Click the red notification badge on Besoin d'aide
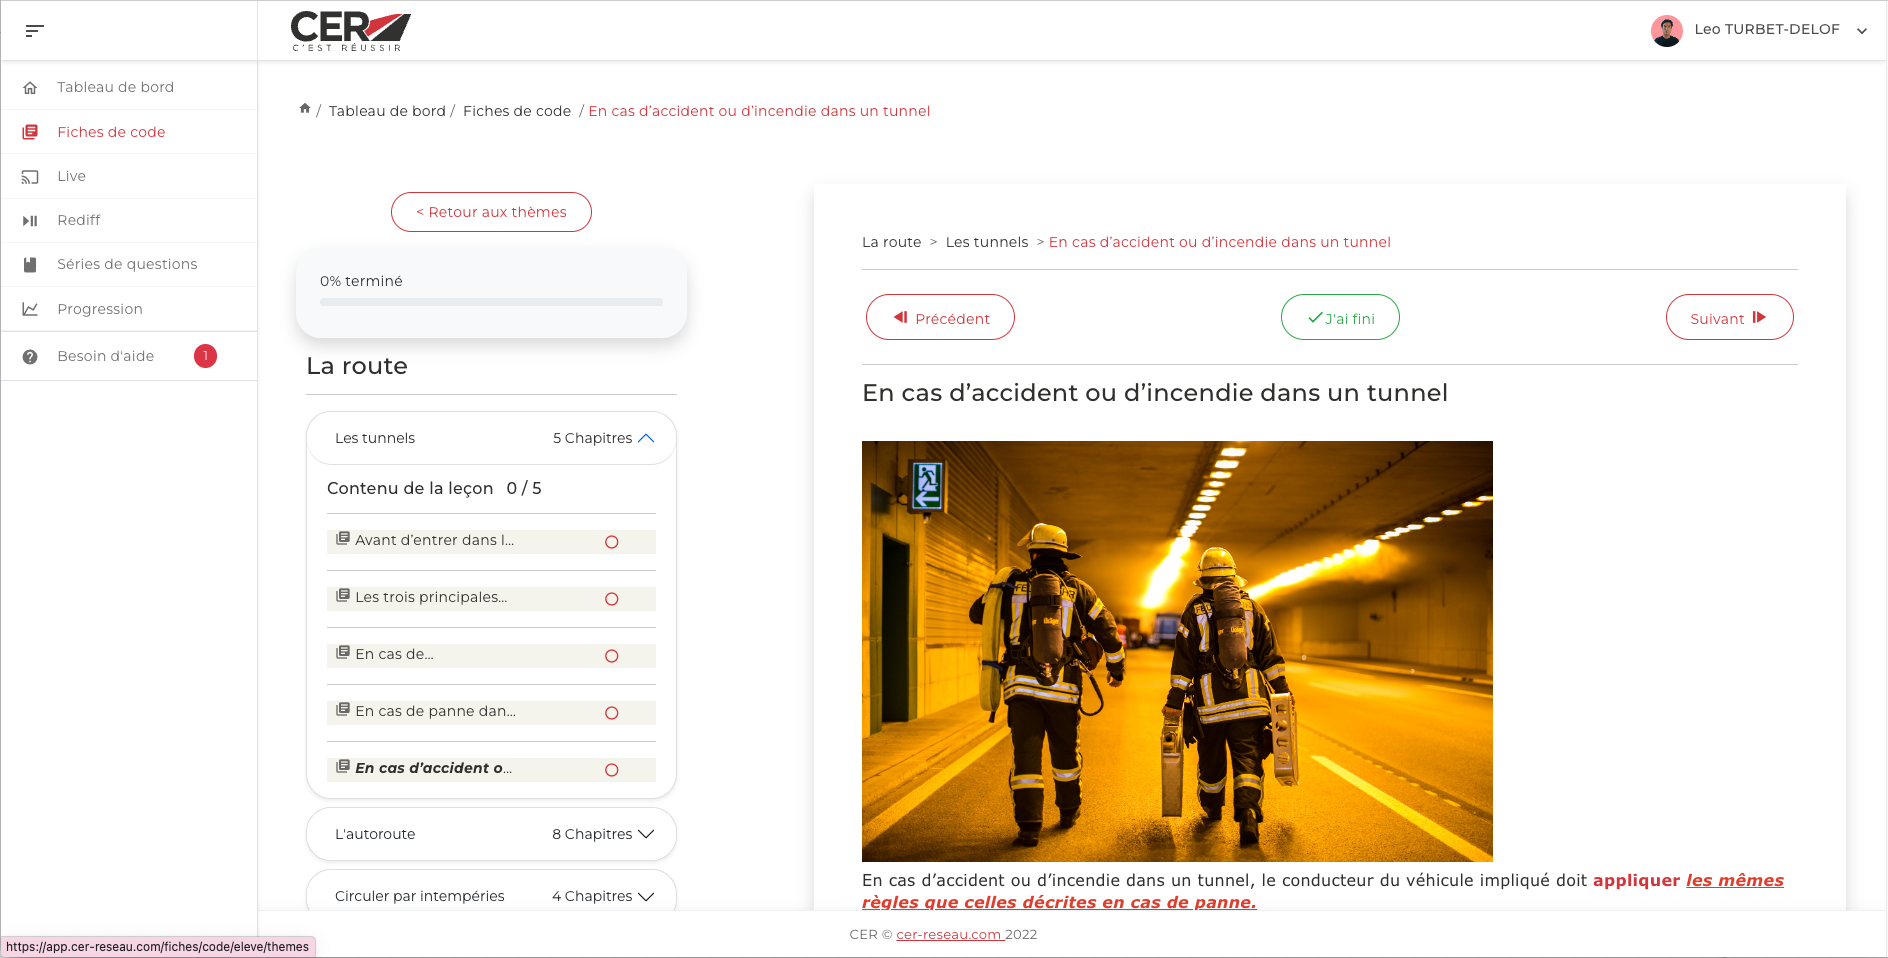Image resolution: width=1888 pixels, height=958 pixels. [x=205, y=356]
